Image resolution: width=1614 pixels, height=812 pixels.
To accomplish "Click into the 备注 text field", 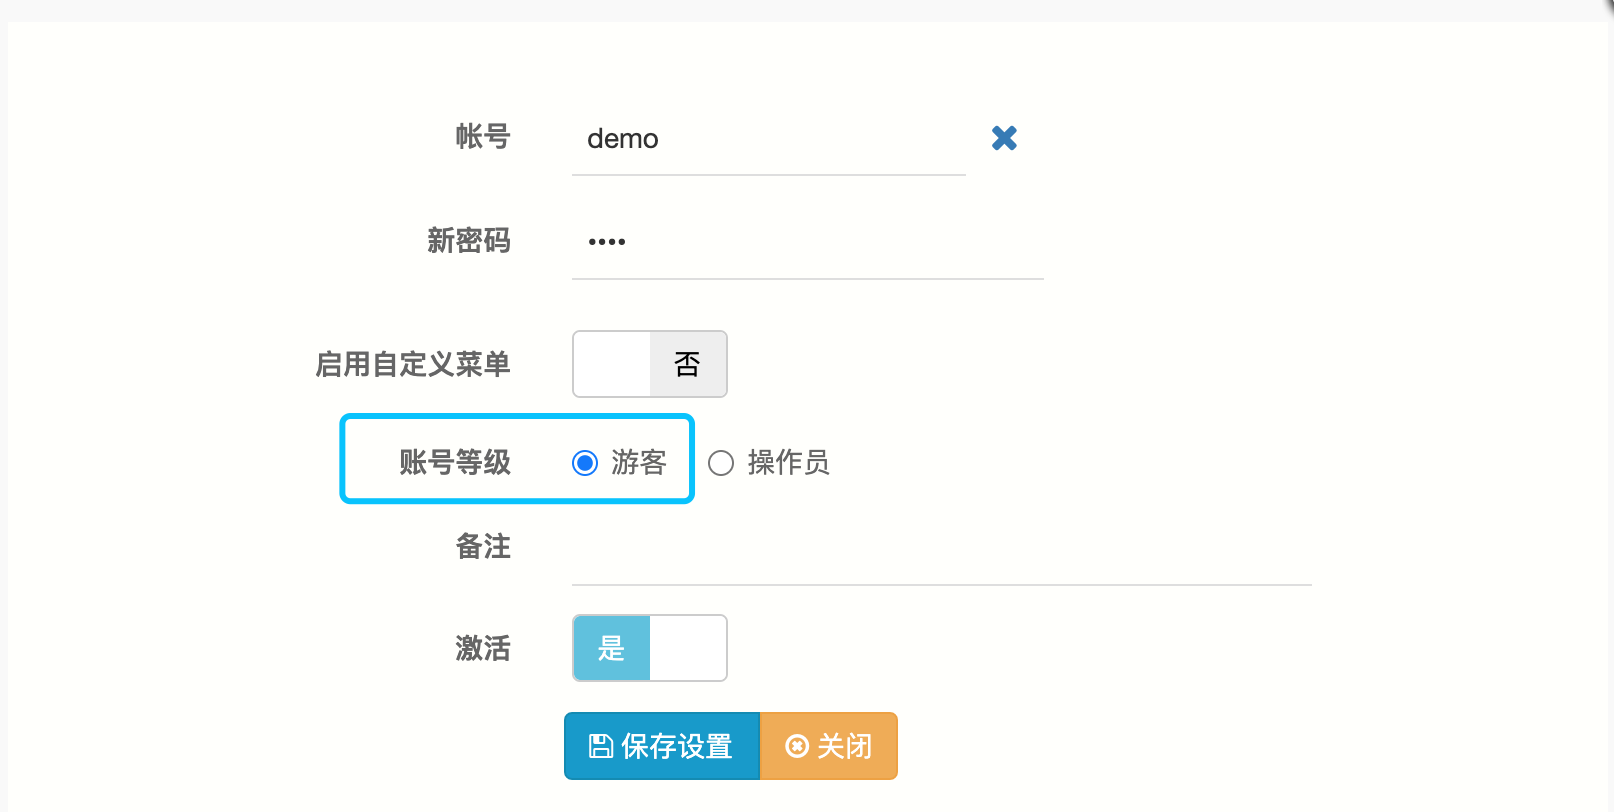I will [940, 550].
